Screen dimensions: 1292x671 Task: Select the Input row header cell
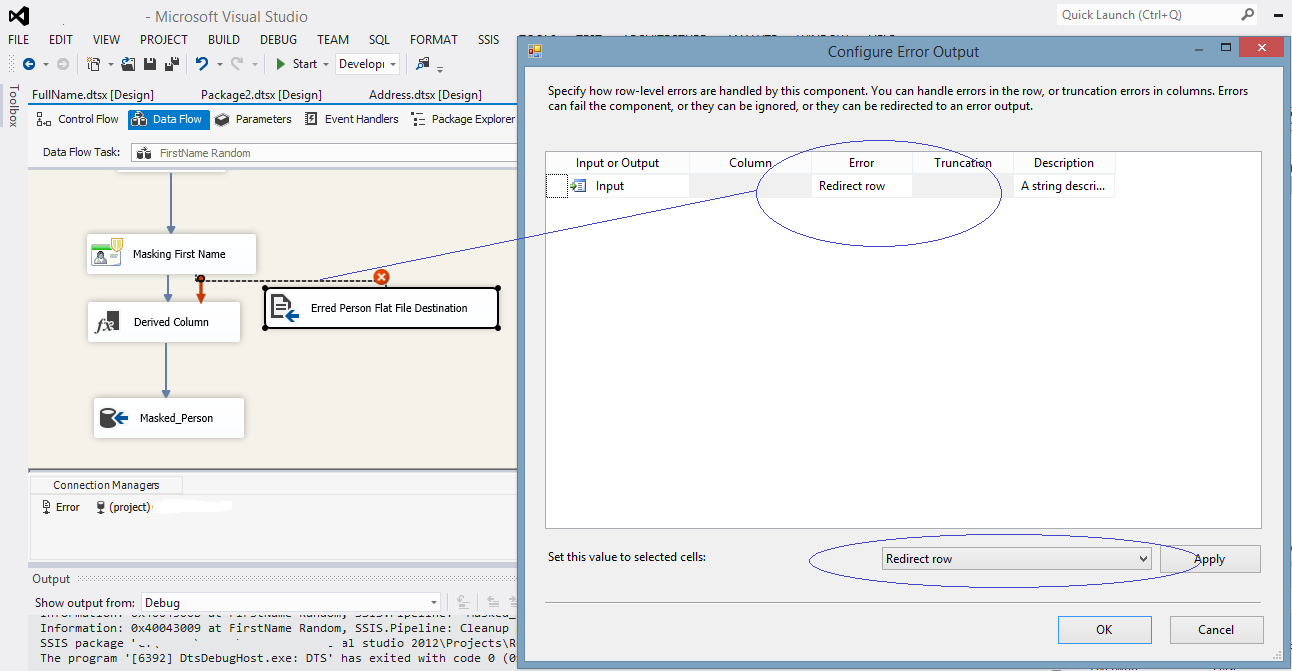pos(557,186)
